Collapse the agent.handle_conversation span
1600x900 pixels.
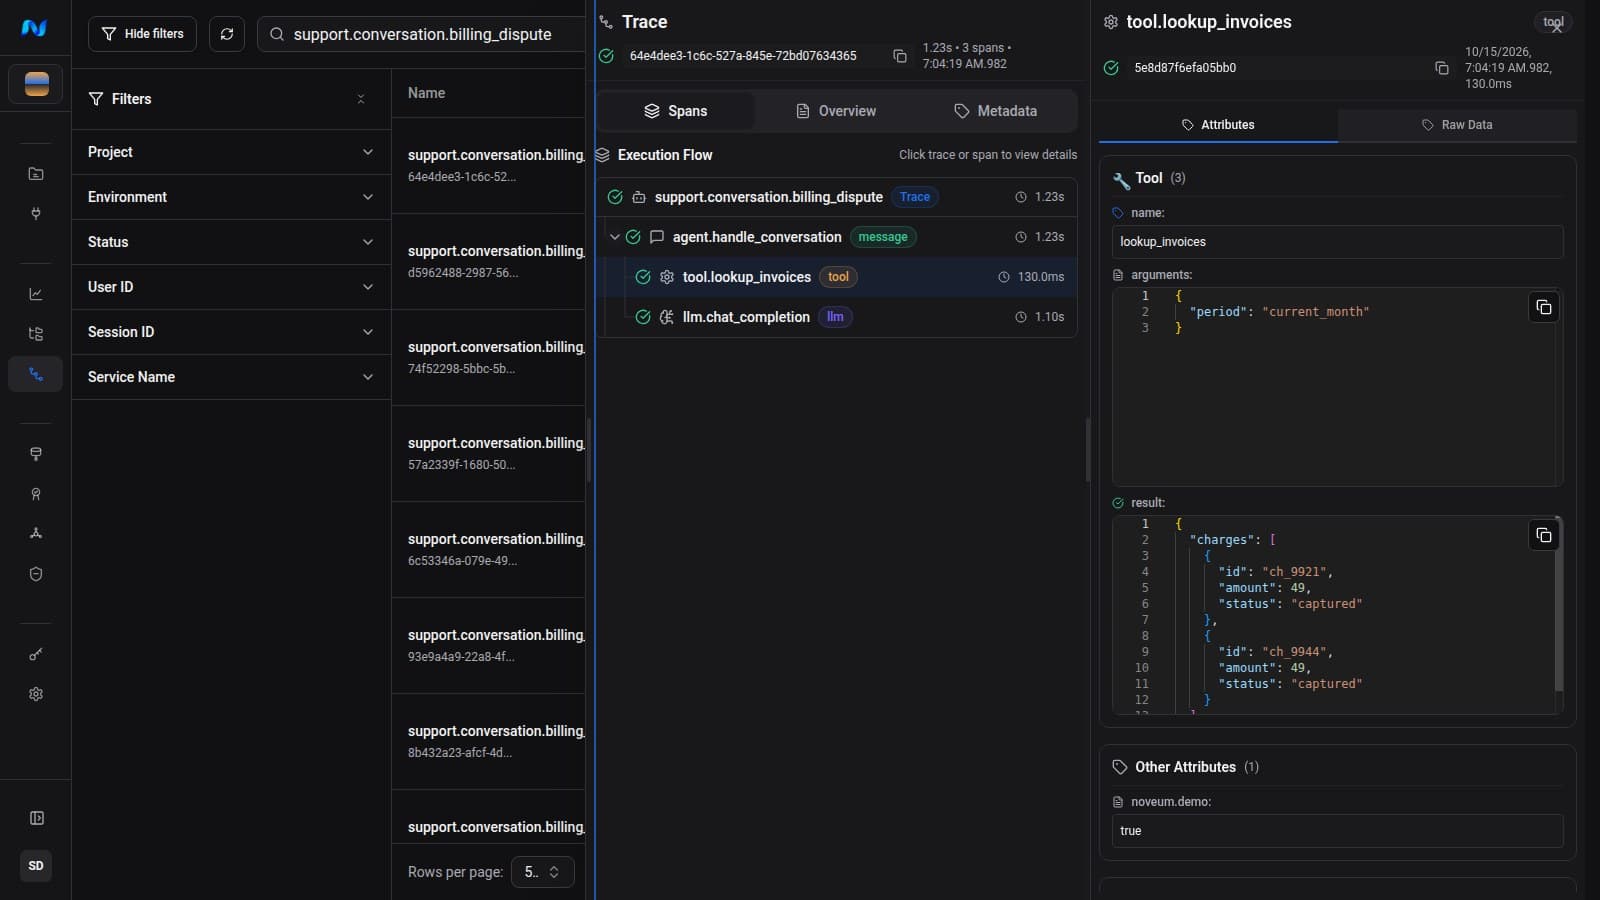[614, 237]
